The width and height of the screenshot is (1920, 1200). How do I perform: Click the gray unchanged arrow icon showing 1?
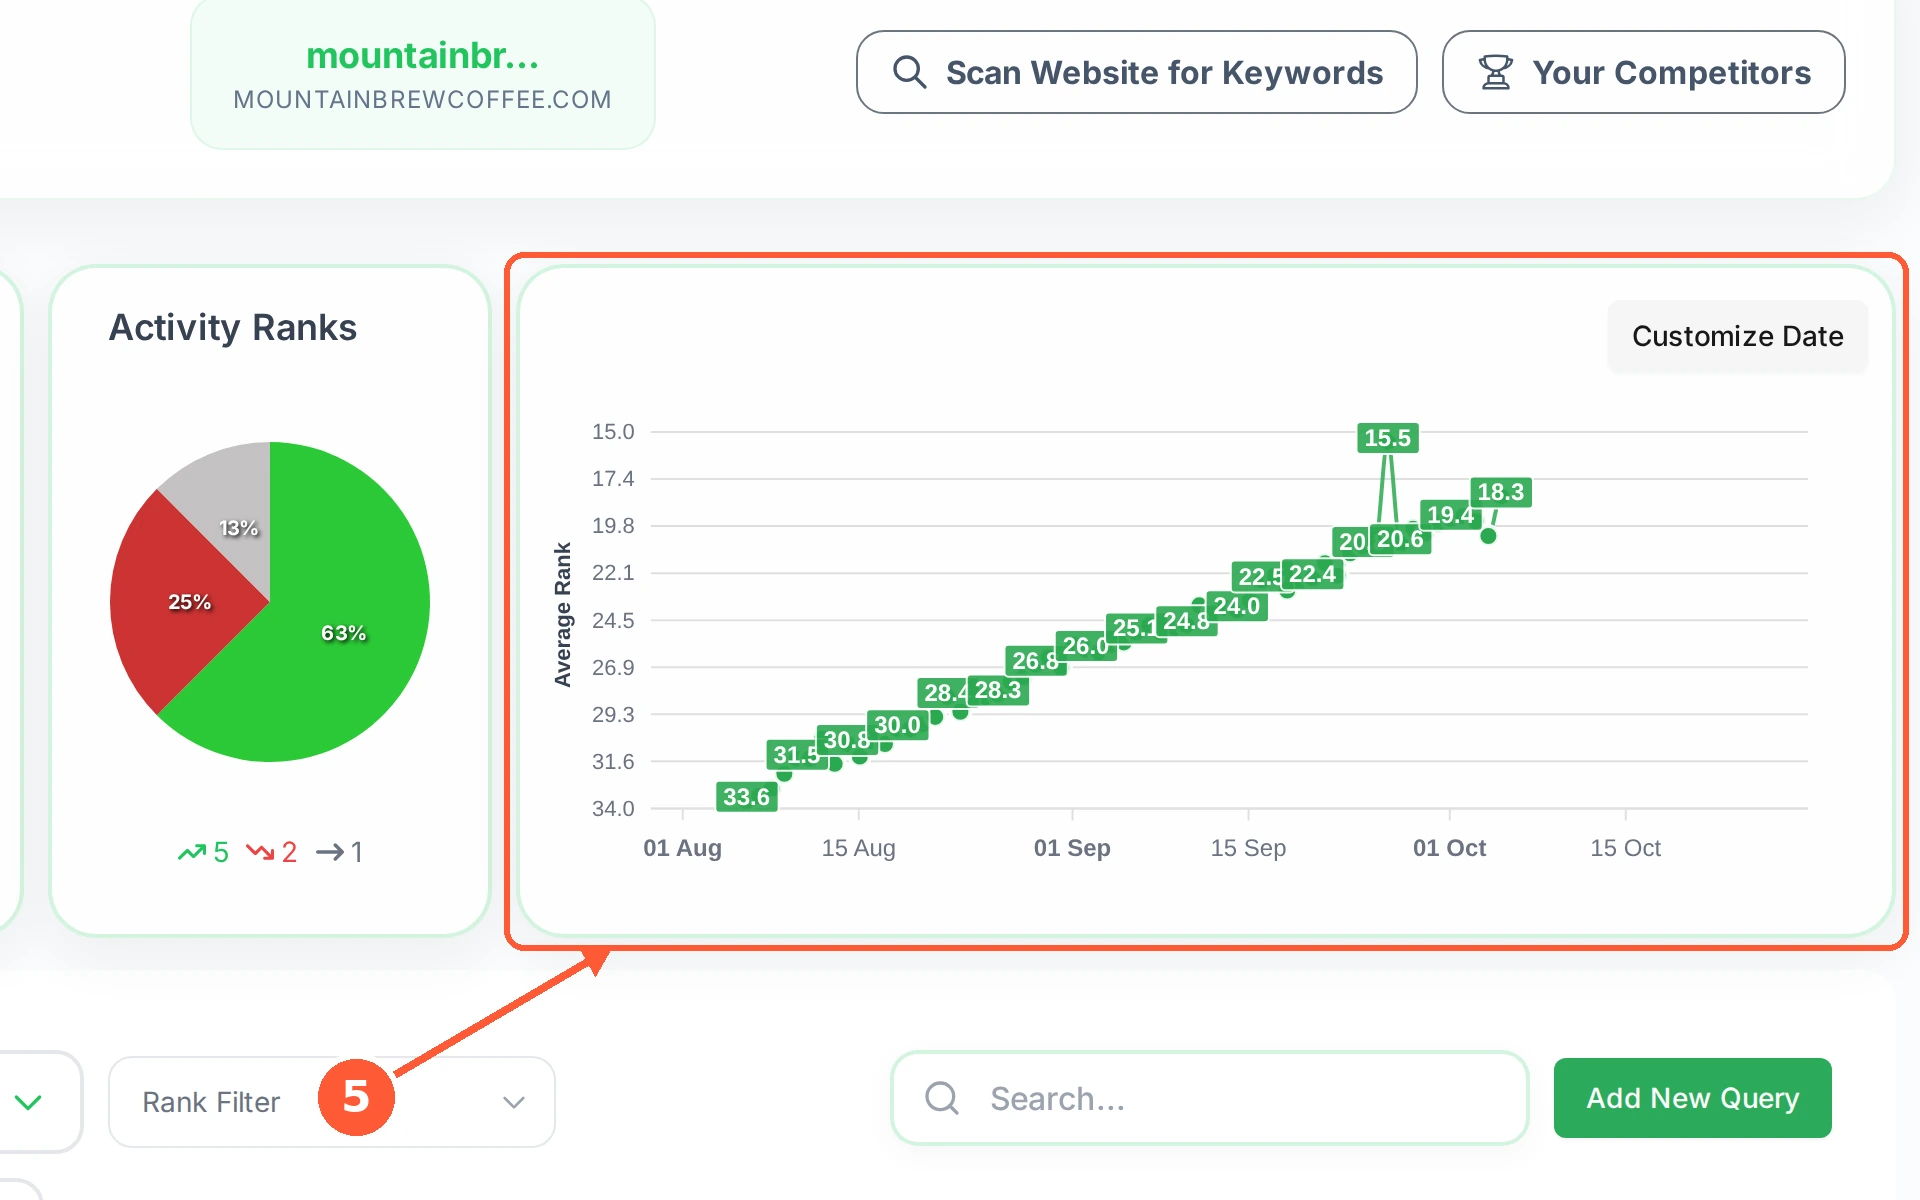tap(330, 852)
